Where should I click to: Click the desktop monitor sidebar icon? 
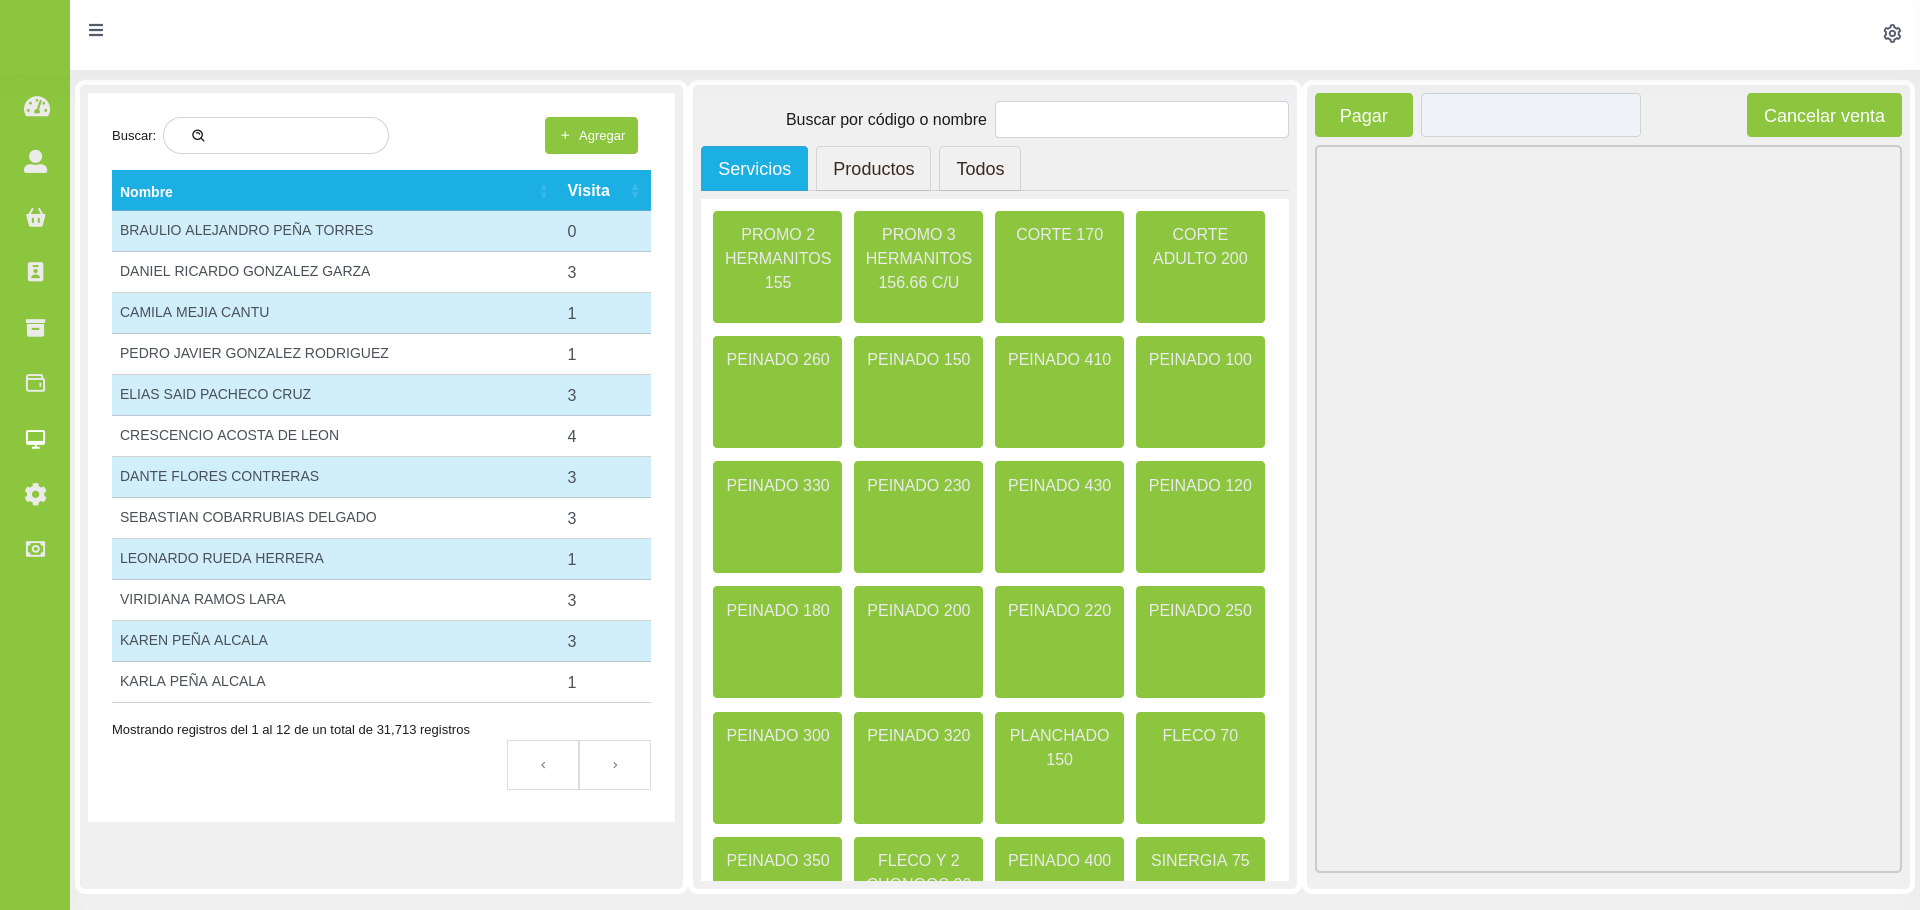36,439
